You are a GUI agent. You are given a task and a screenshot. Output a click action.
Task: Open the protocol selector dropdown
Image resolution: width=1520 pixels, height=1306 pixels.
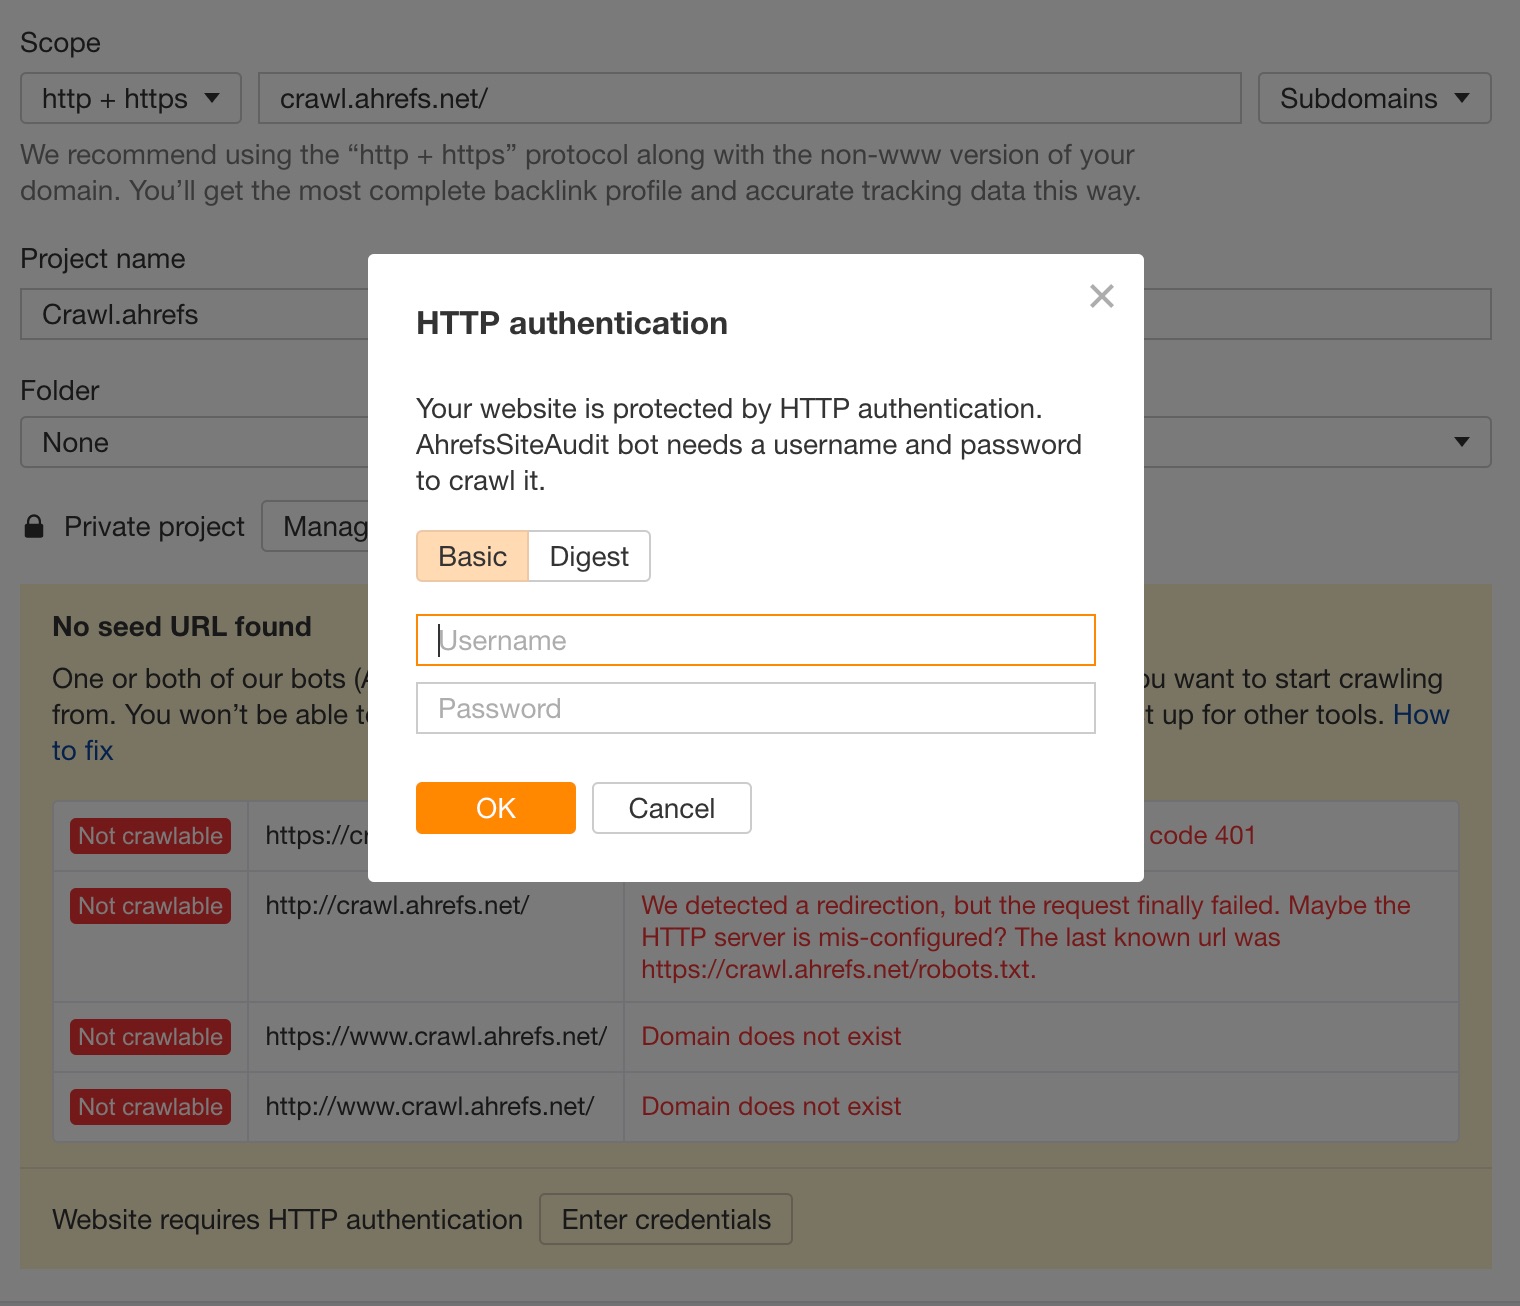coord(130,98)
